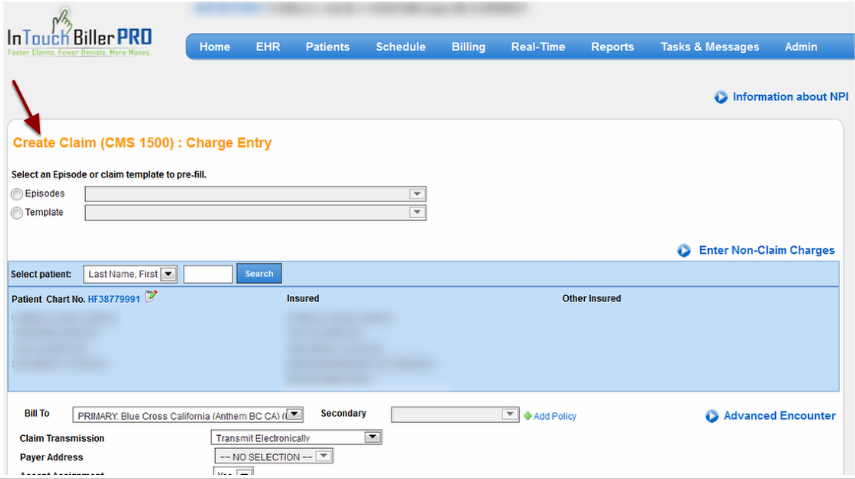Click the green plus Add Policy icon
855x479 pixels.
(527, 416)
